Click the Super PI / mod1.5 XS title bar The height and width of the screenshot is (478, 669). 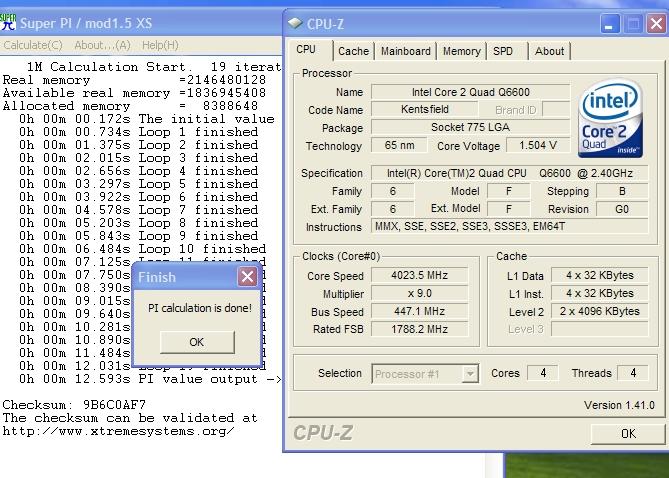click(141, 23)
